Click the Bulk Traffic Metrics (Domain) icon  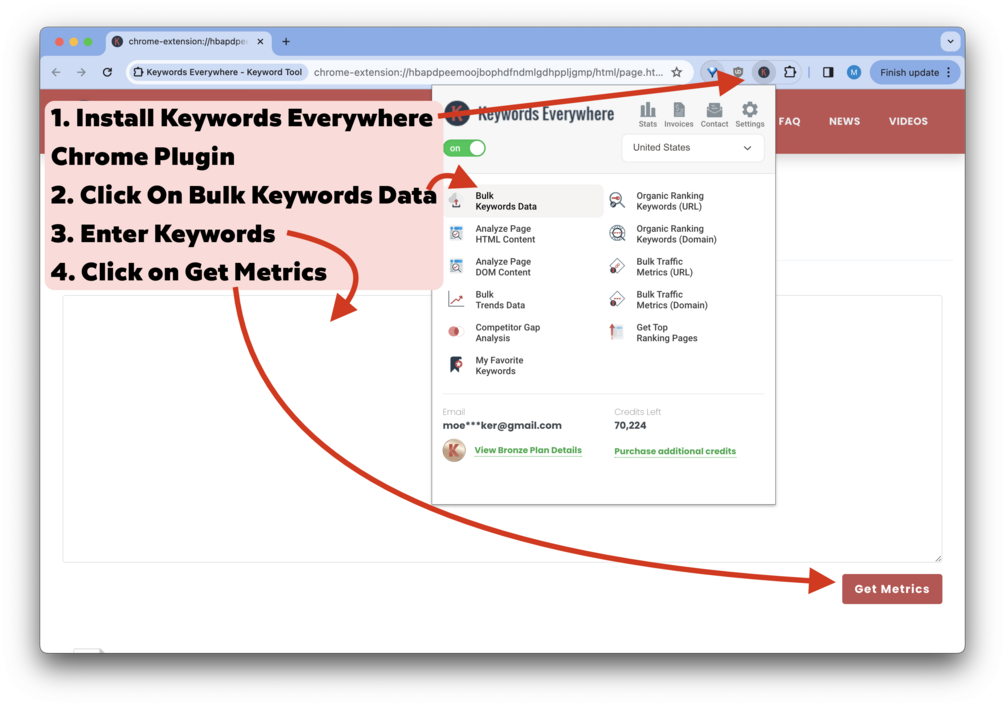click(x=617, y=299)
